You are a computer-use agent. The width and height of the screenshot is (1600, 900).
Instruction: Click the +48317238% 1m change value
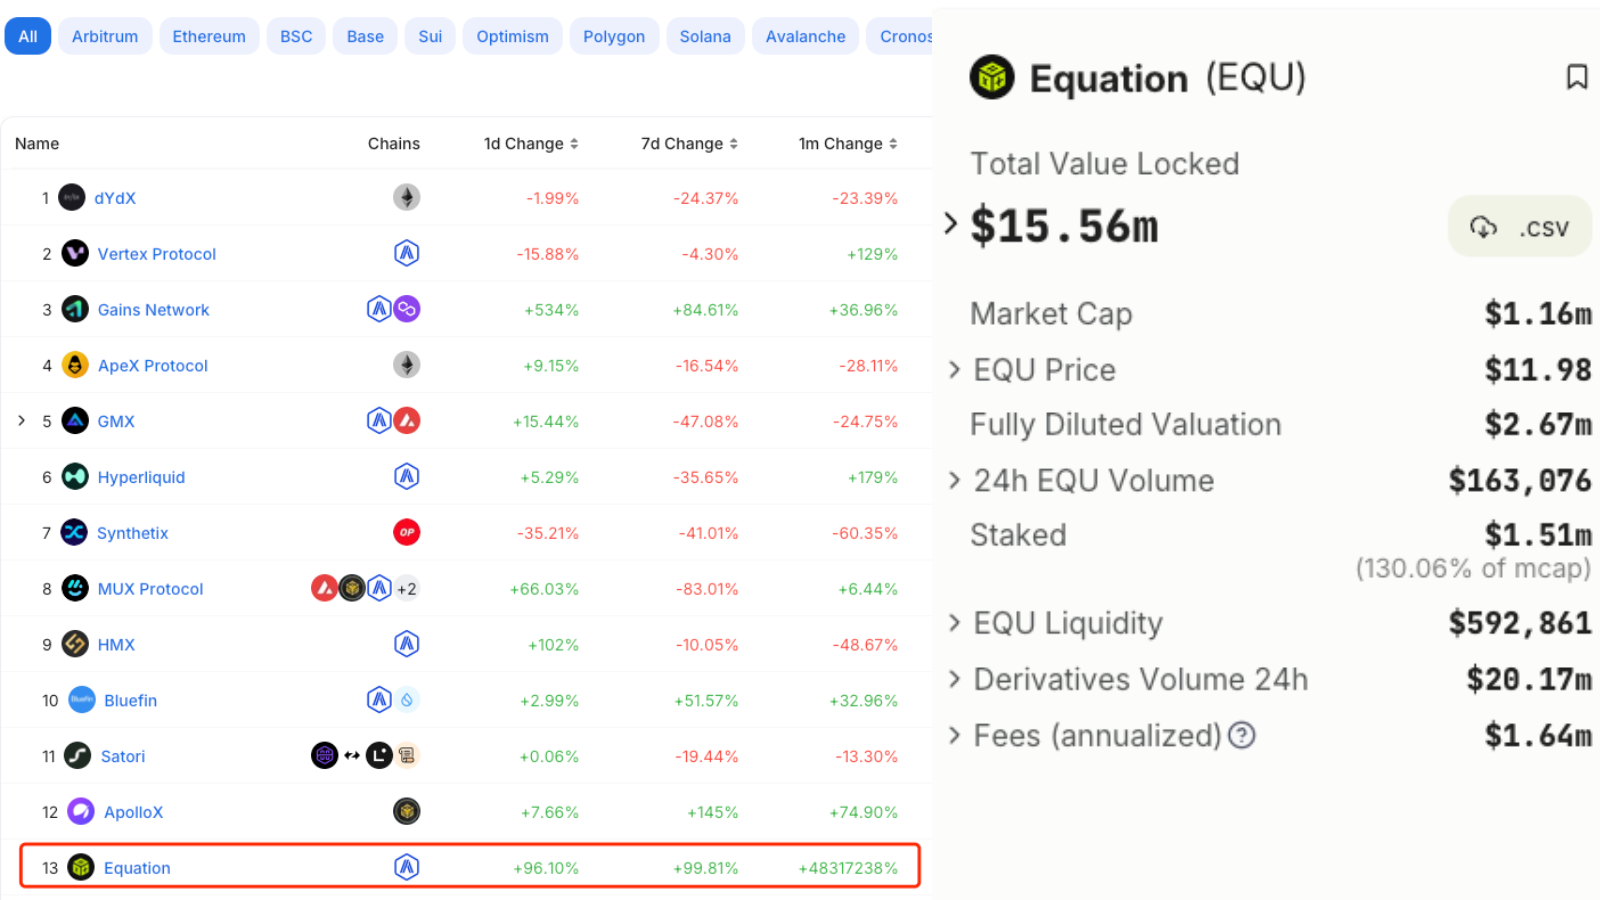[848, 868]
